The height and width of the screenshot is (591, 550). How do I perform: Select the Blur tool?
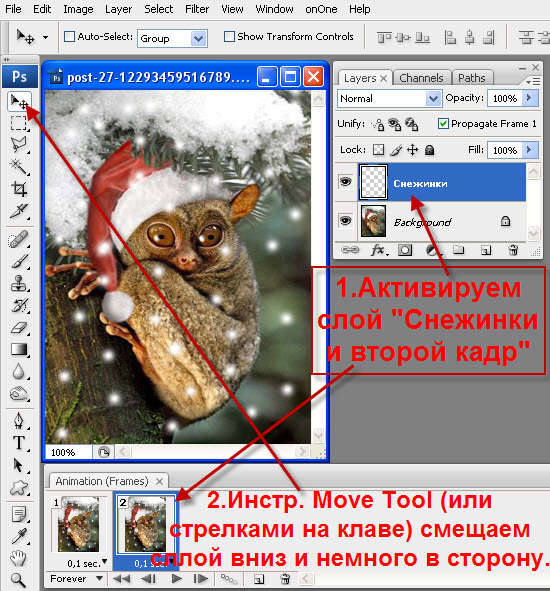tap(19, 372)
